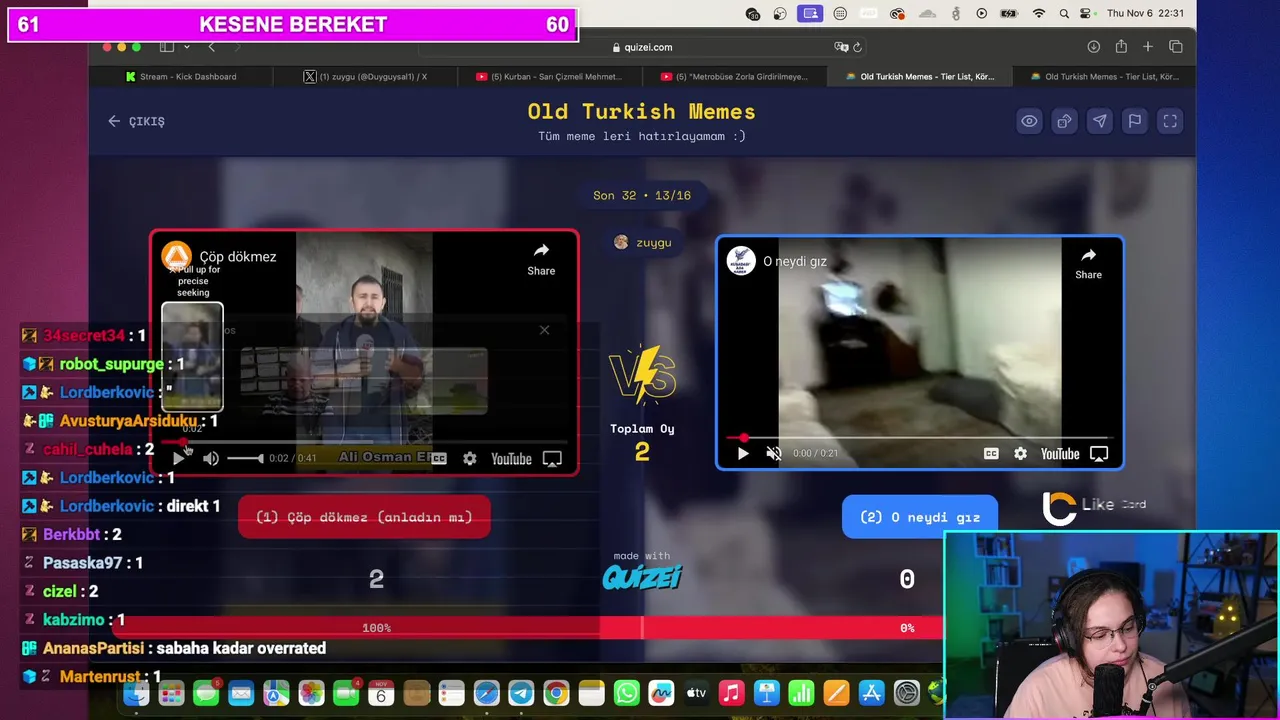Switch to Kurban - Sarı Çizmeli Mehmet tab
Image resolution: width=1280 pixels, height=720 pixels.
pyautogui.click(x=549, y=77)
